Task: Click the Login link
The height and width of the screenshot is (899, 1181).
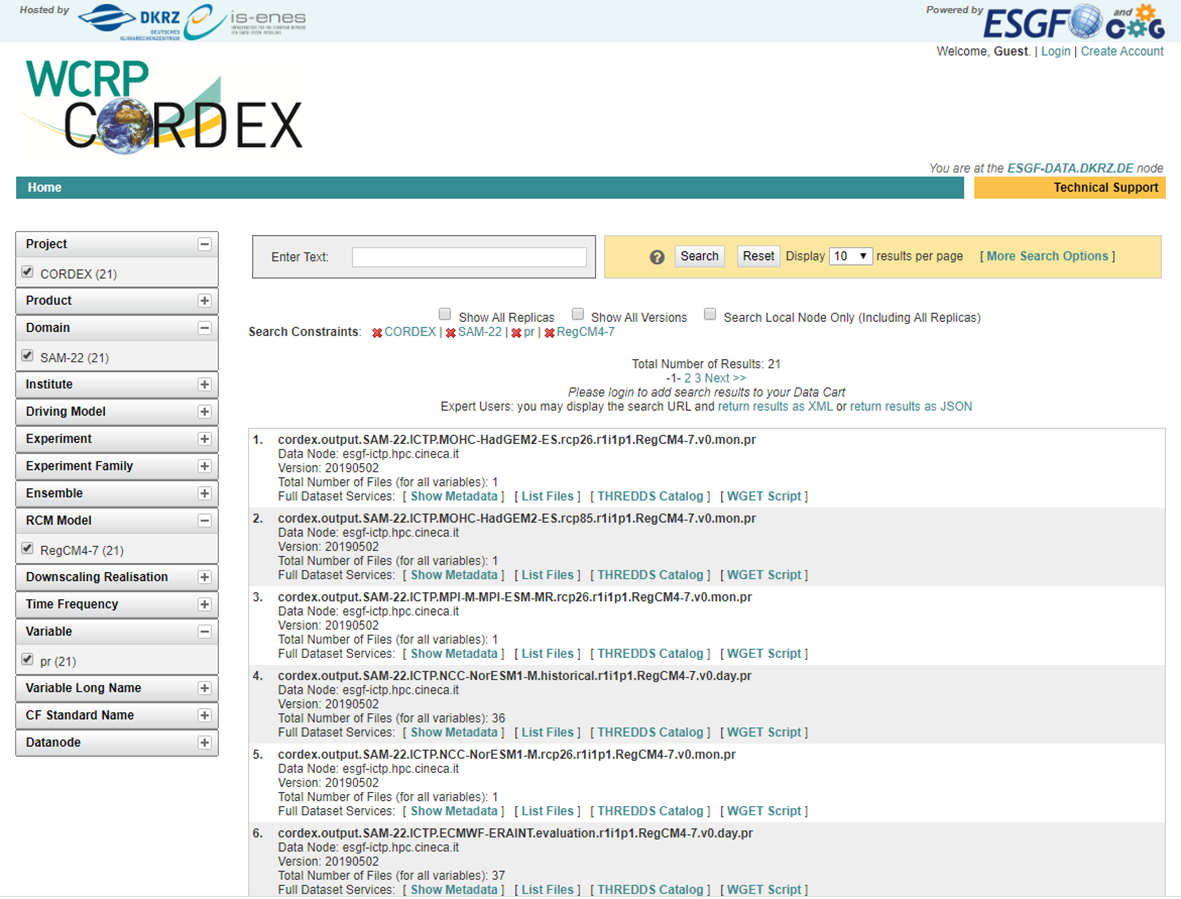Action: coord(1055,51)
